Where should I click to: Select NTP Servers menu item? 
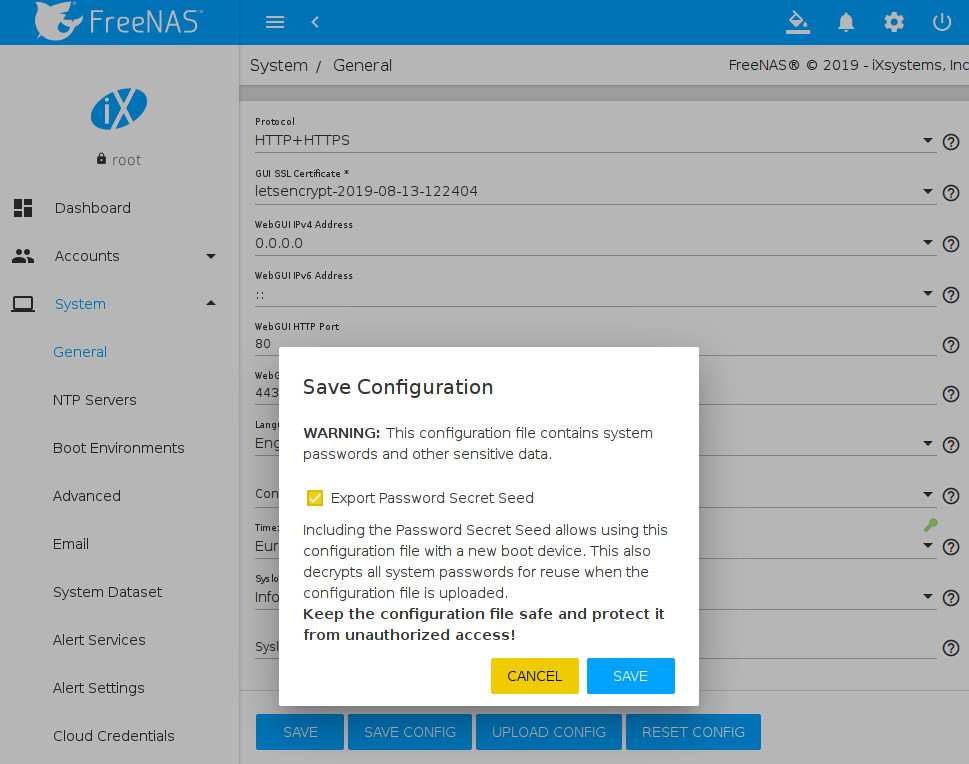(x=94, y=400)
